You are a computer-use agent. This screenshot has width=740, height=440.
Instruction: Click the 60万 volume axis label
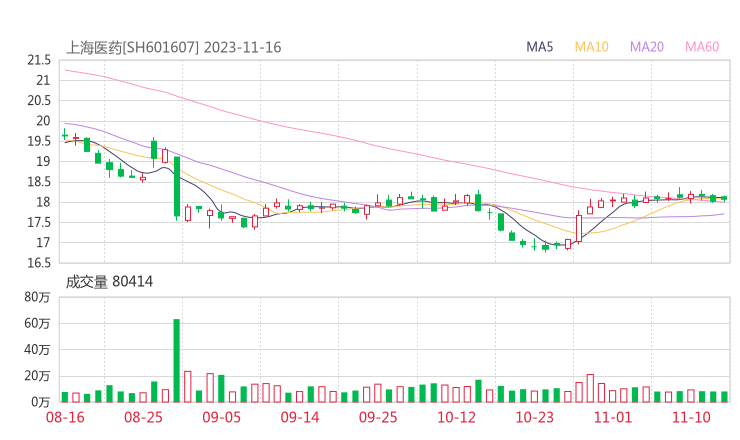coord(37,323)
